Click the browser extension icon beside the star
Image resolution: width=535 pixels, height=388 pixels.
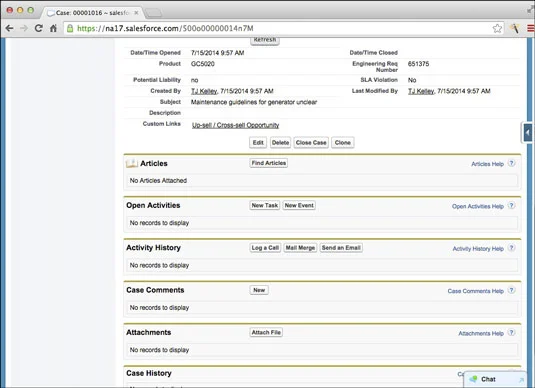click(x=515, y=28)
